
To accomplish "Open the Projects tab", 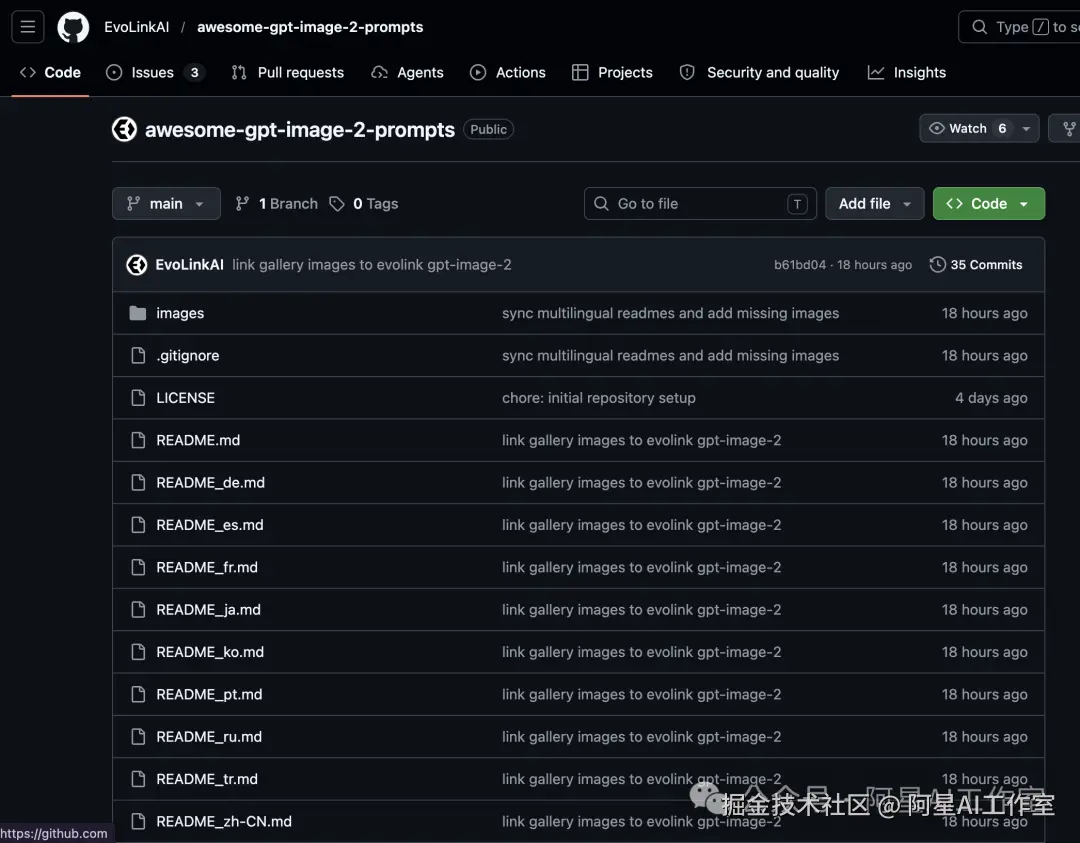I will (x=612, y=72).
